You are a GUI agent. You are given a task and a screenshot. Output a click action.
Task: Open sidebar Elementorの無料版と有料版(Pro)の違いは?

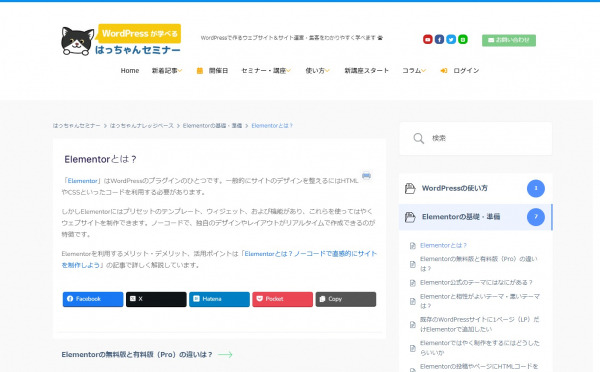478,264
